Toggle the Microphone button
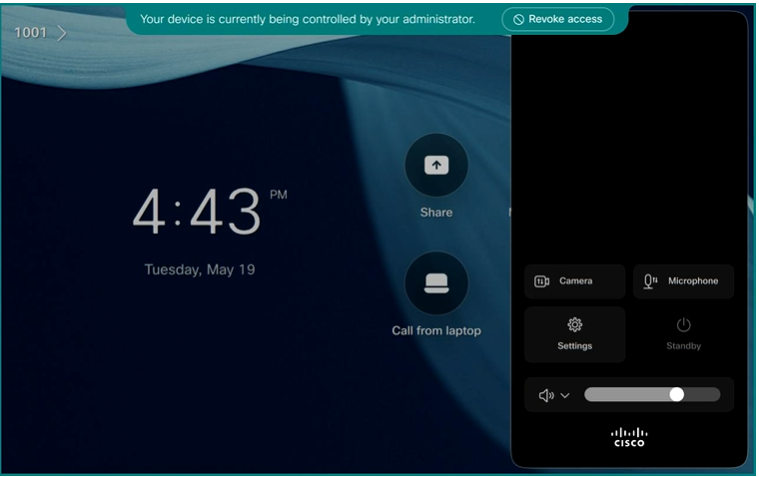This screenshot has width=759, height=477. tap(683, 281)
